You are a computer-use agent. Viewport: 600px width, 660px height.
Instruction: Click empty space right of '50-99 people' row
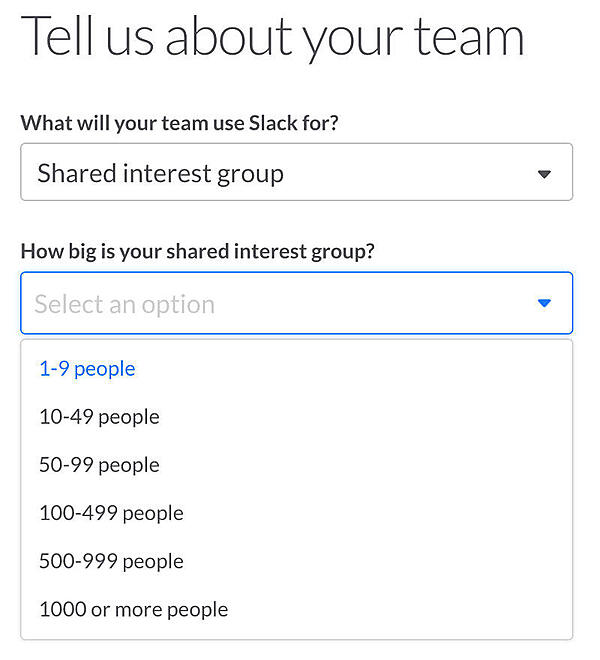point(380,465)
